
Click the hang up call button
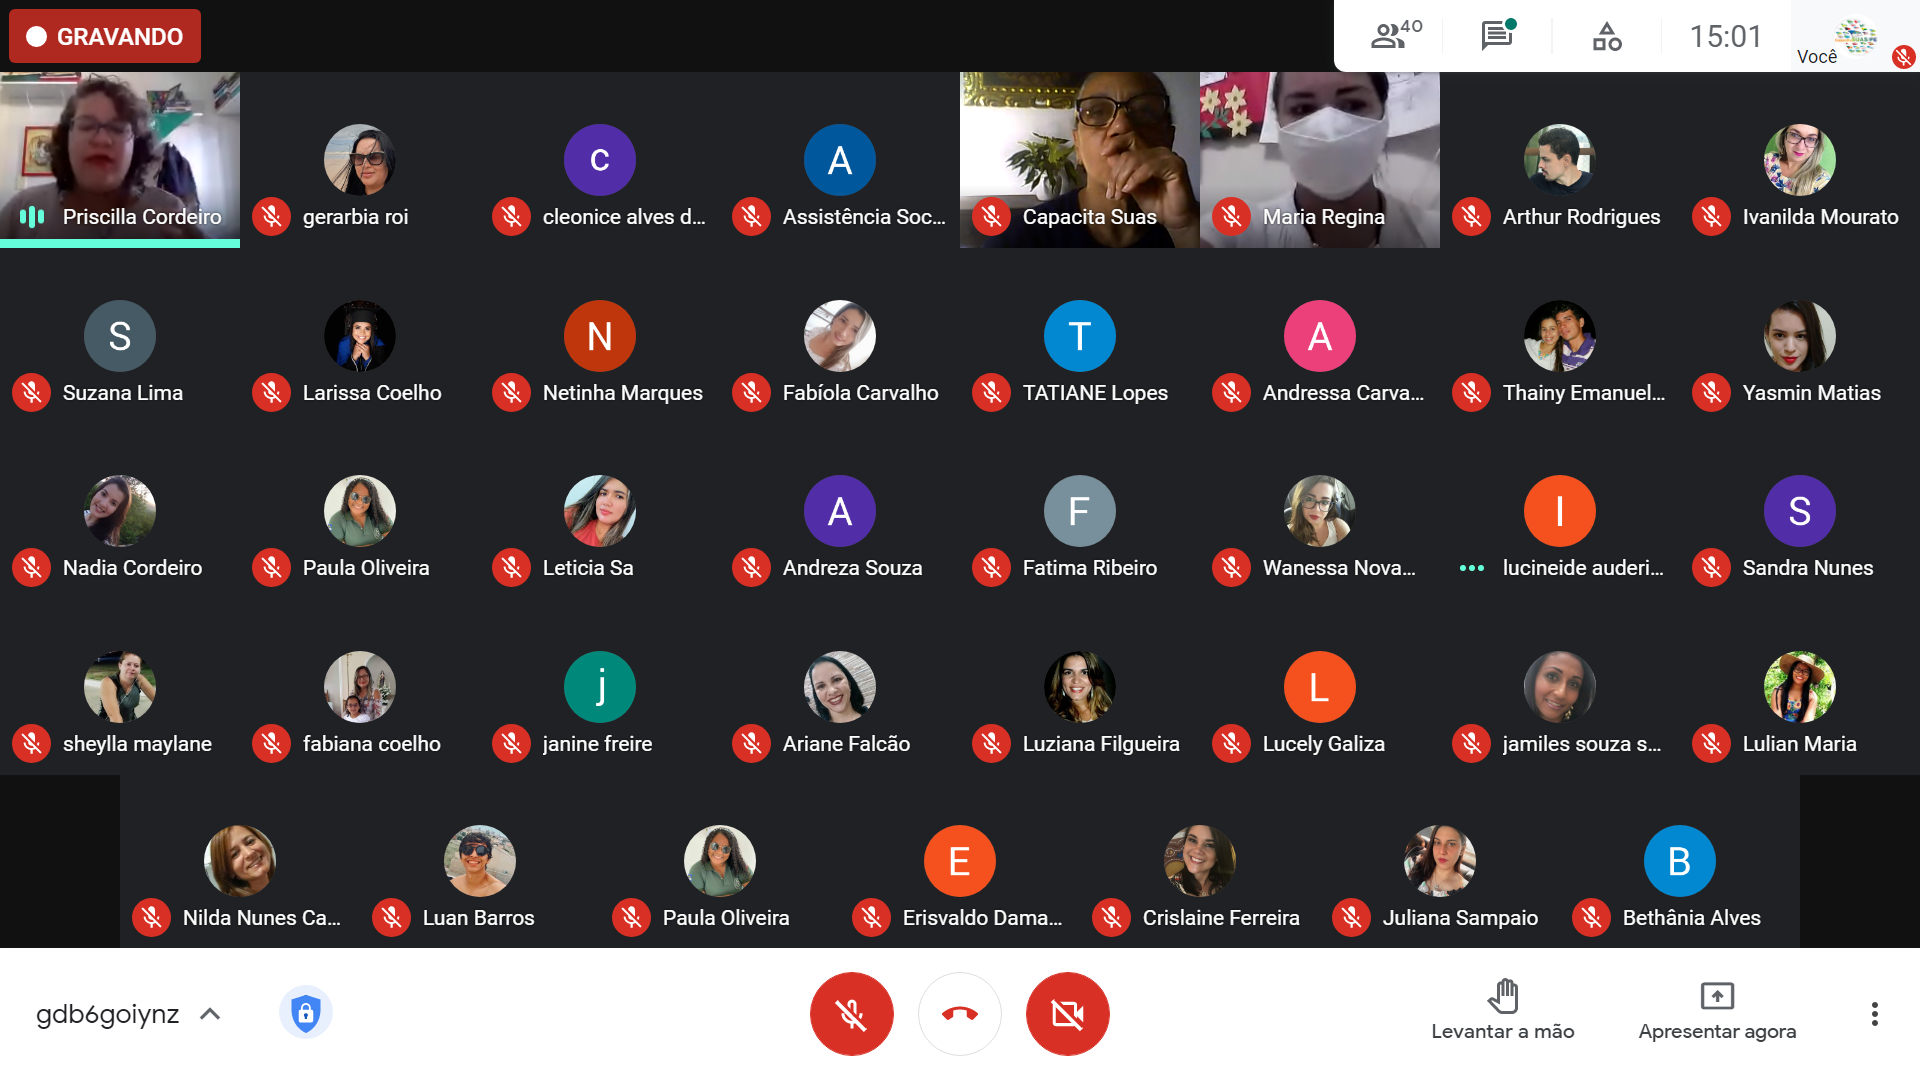point(959,1014)
